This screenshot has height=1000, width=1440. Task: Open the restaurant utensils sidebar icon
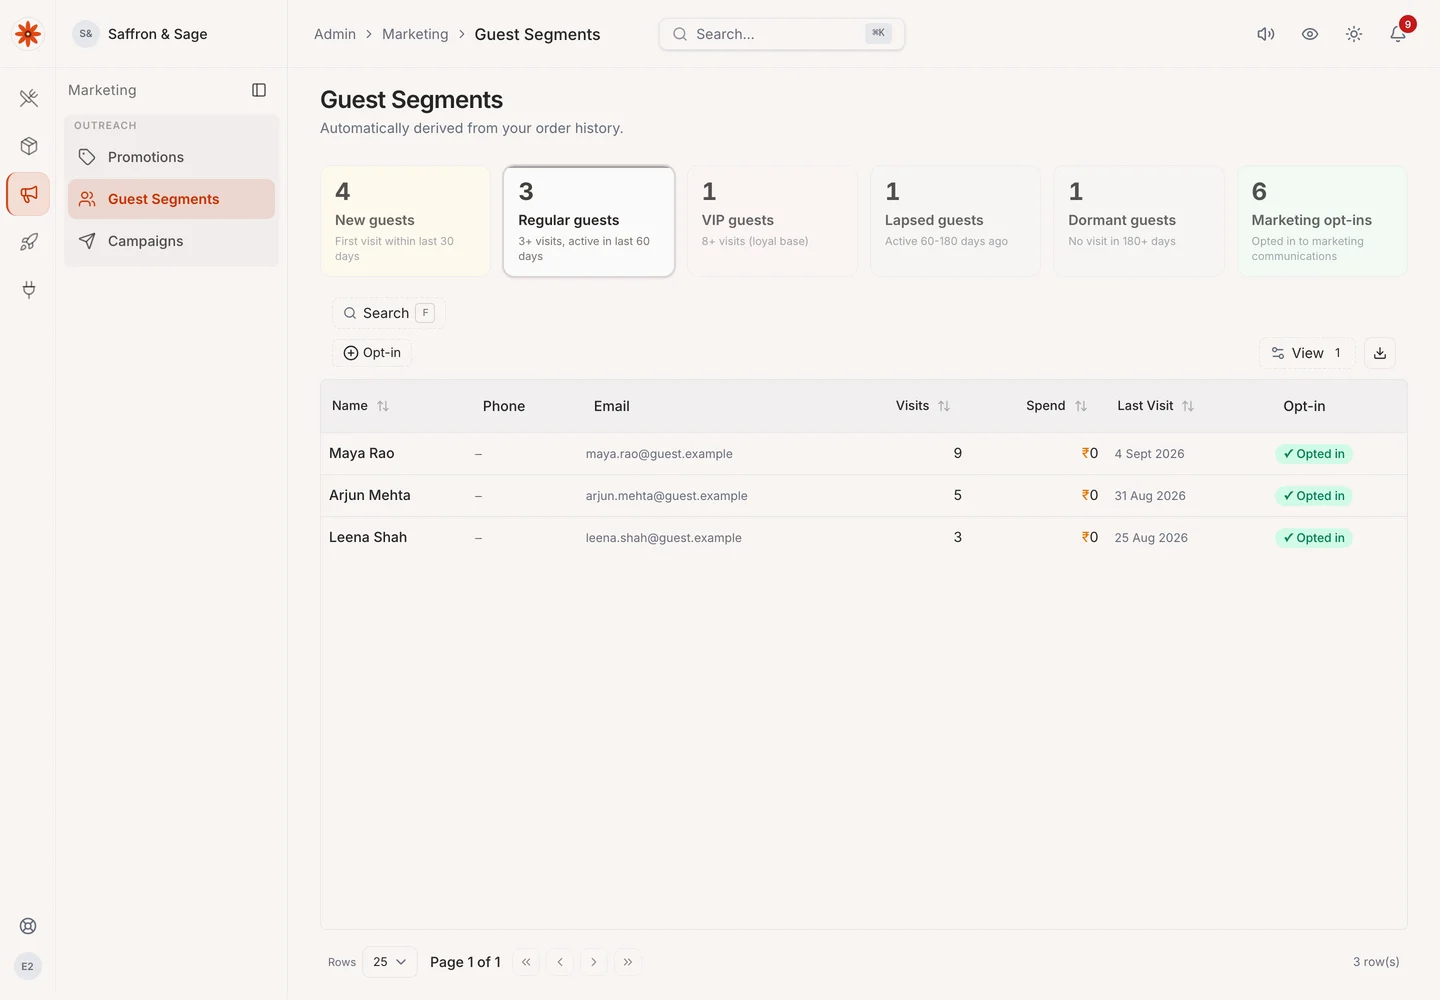(x=29, y=98)
